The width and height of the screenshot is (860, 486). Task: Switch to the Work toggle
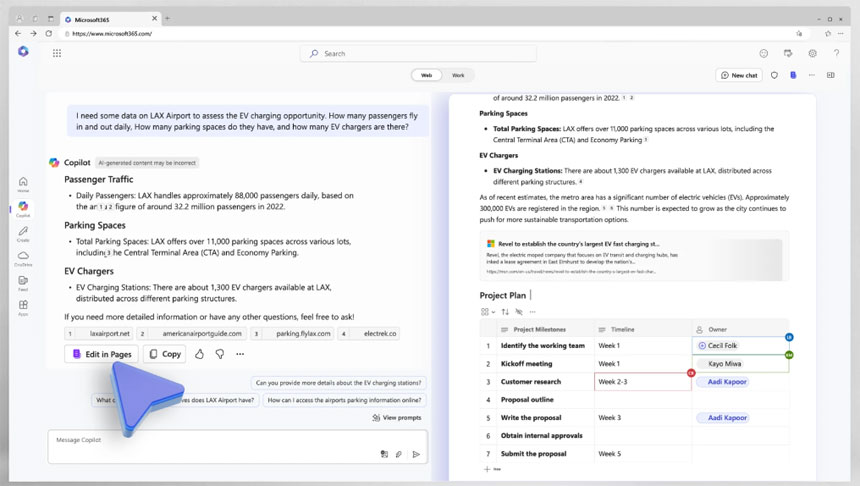tap(458, 75)
